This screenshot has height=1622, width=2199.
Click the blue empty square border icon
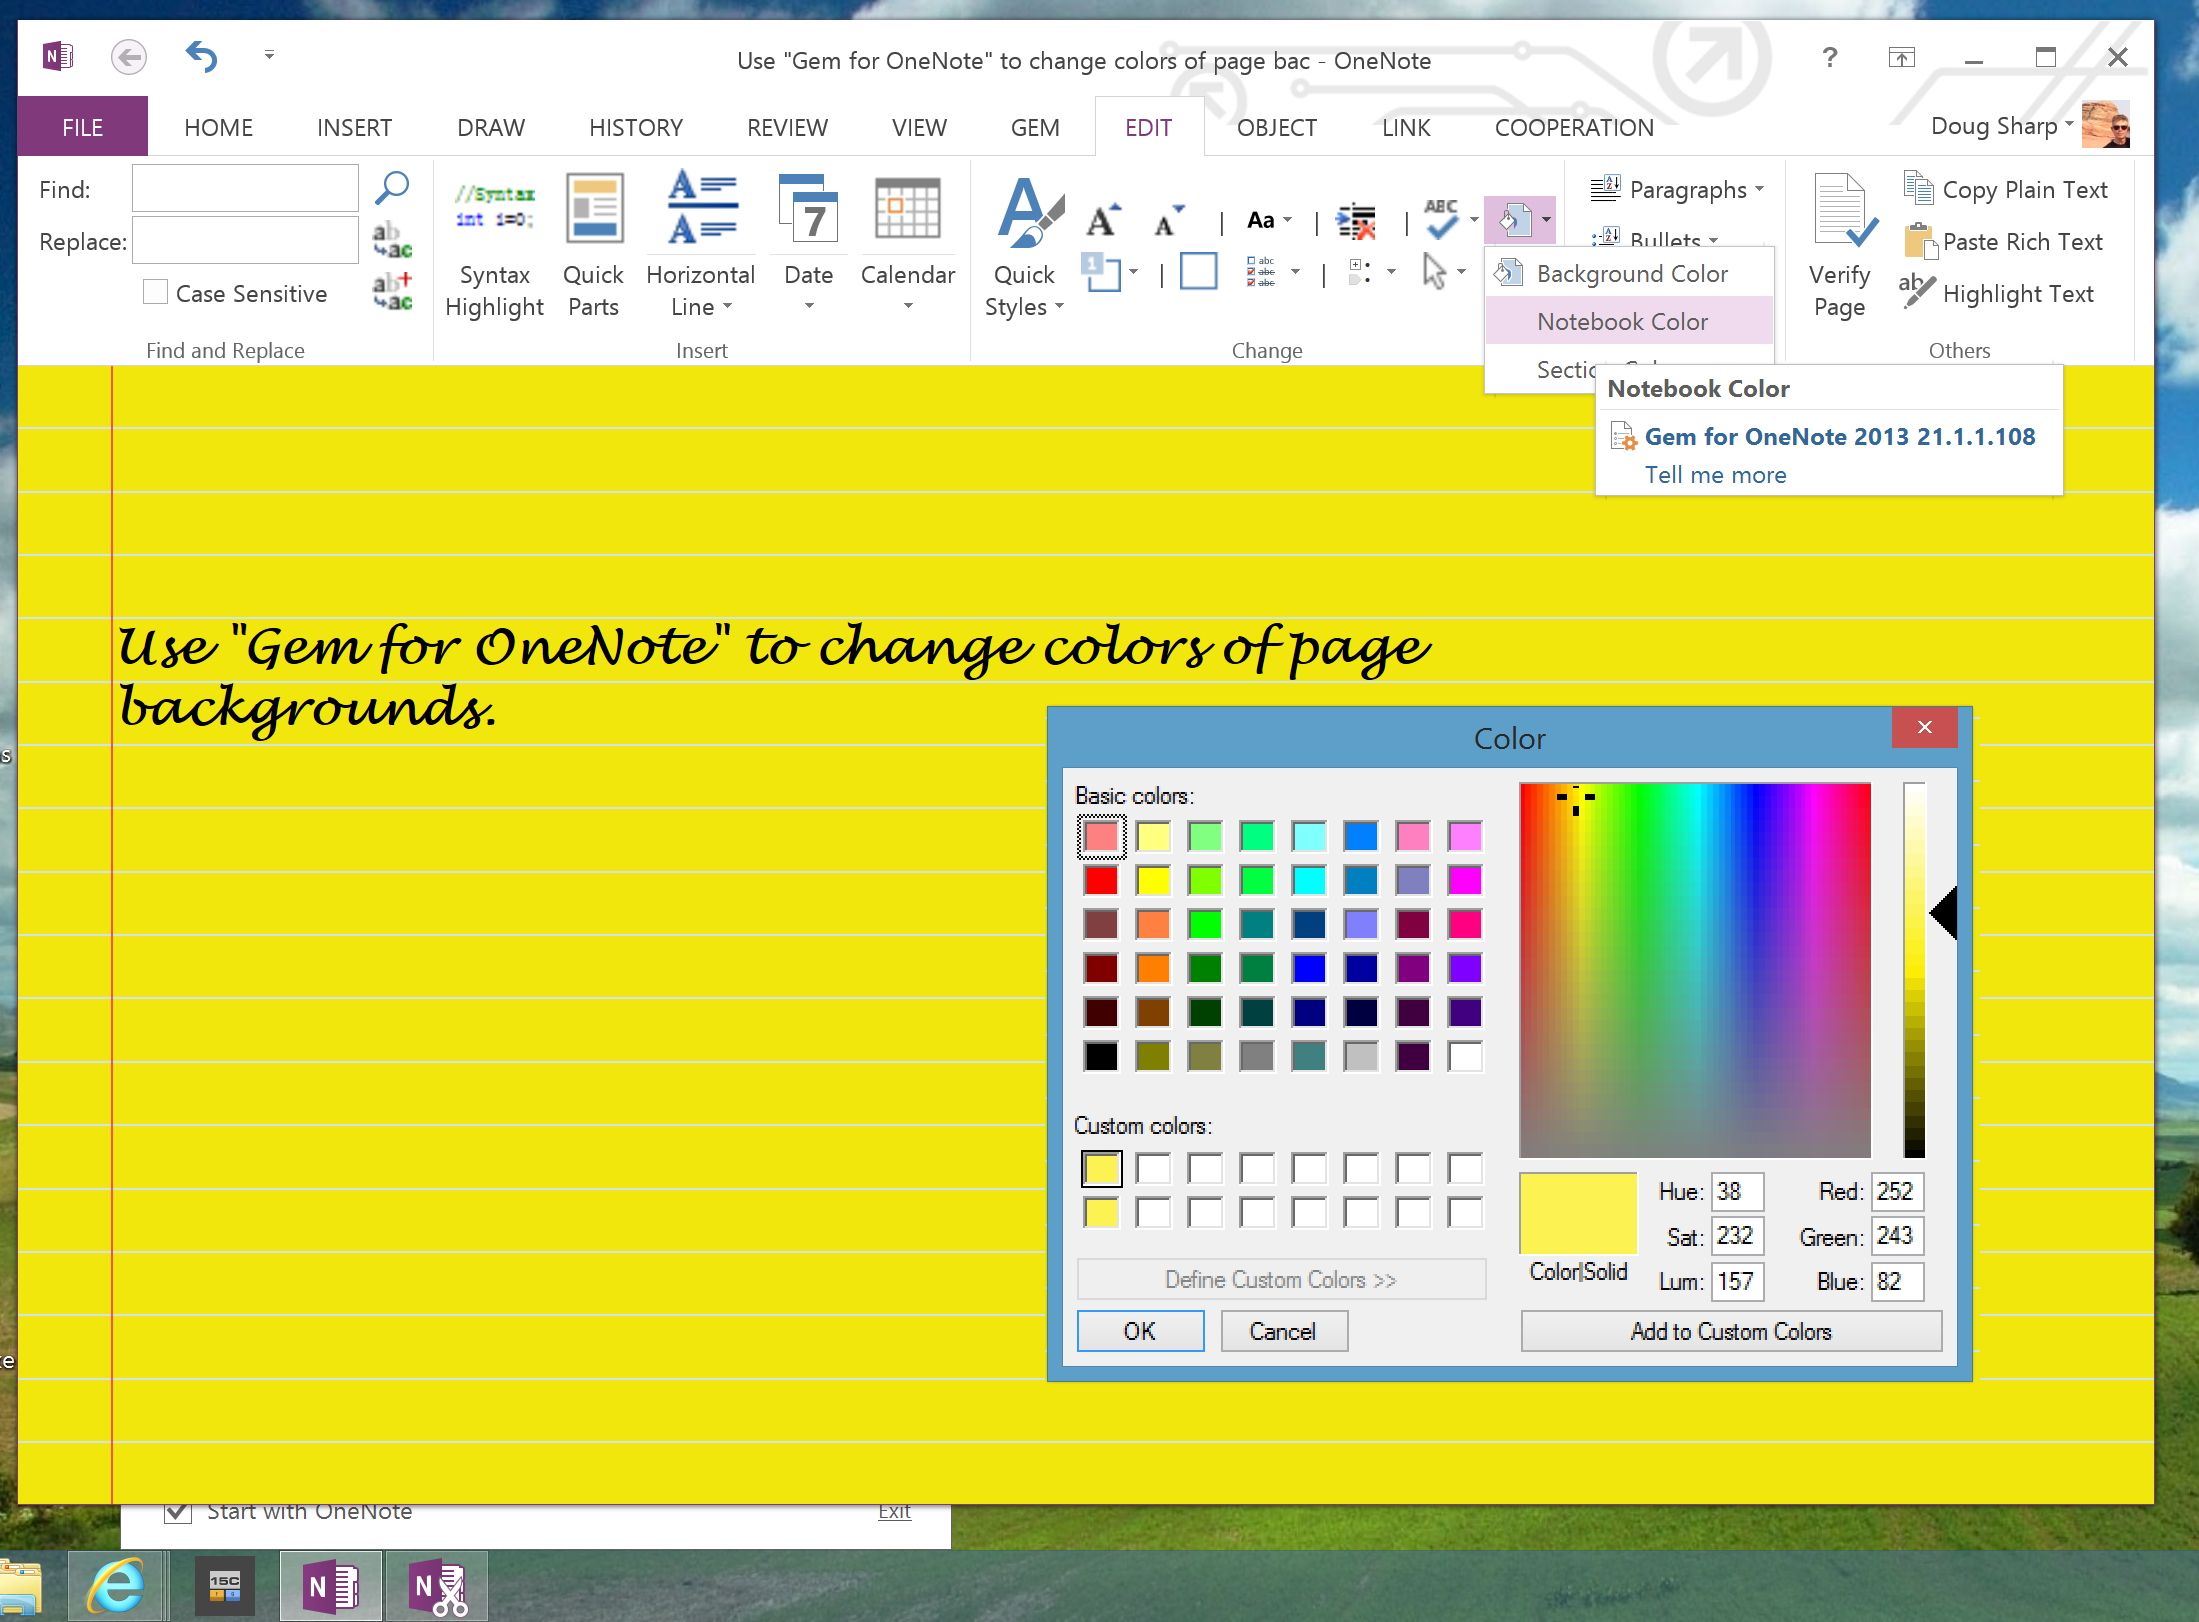1198,271
